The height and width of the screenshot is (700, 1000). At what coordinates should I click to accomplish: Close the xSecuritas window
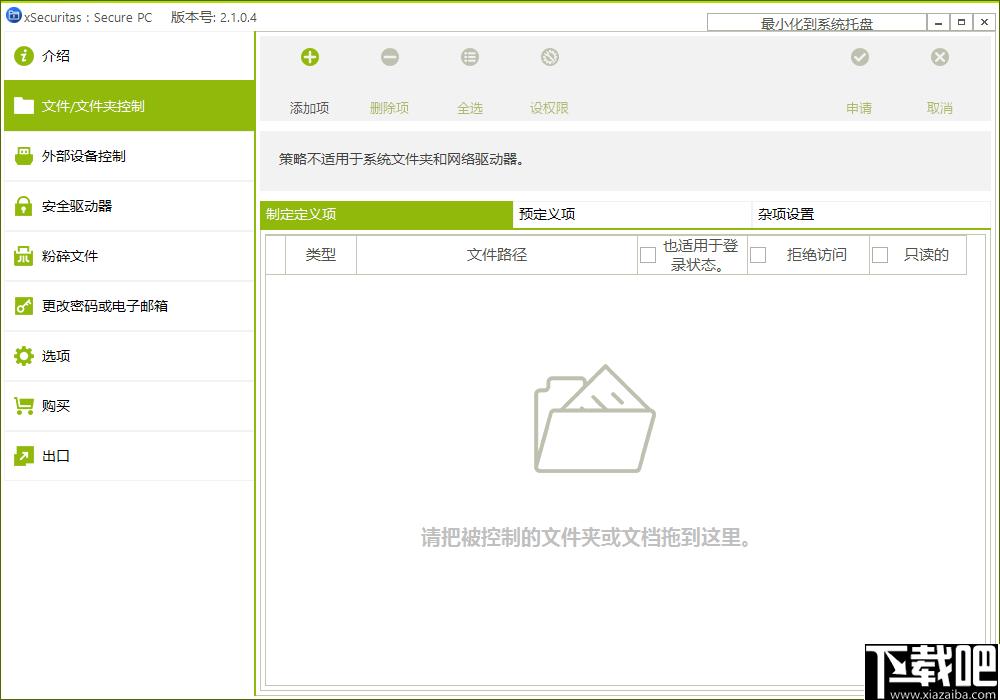[x=985, y=22]
